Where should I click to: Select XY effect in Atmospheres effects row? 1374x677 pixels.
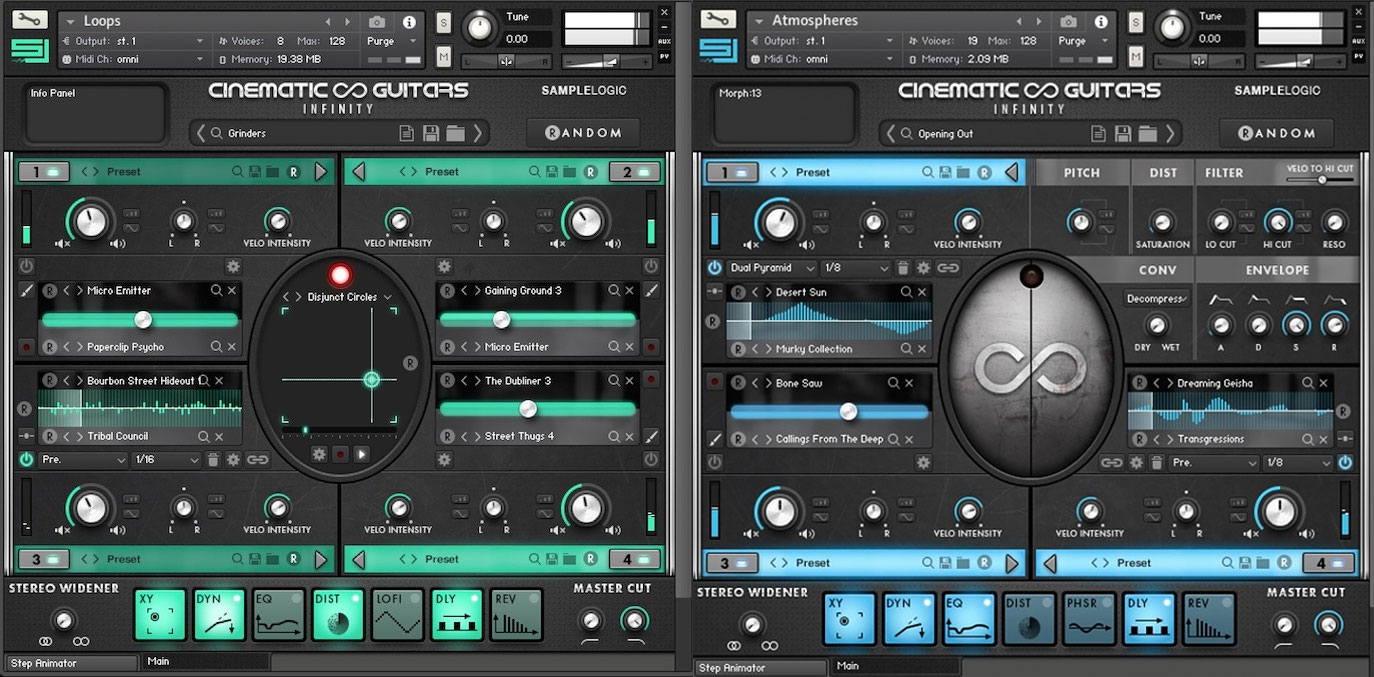pyautogui.click(x=850, y=619)
